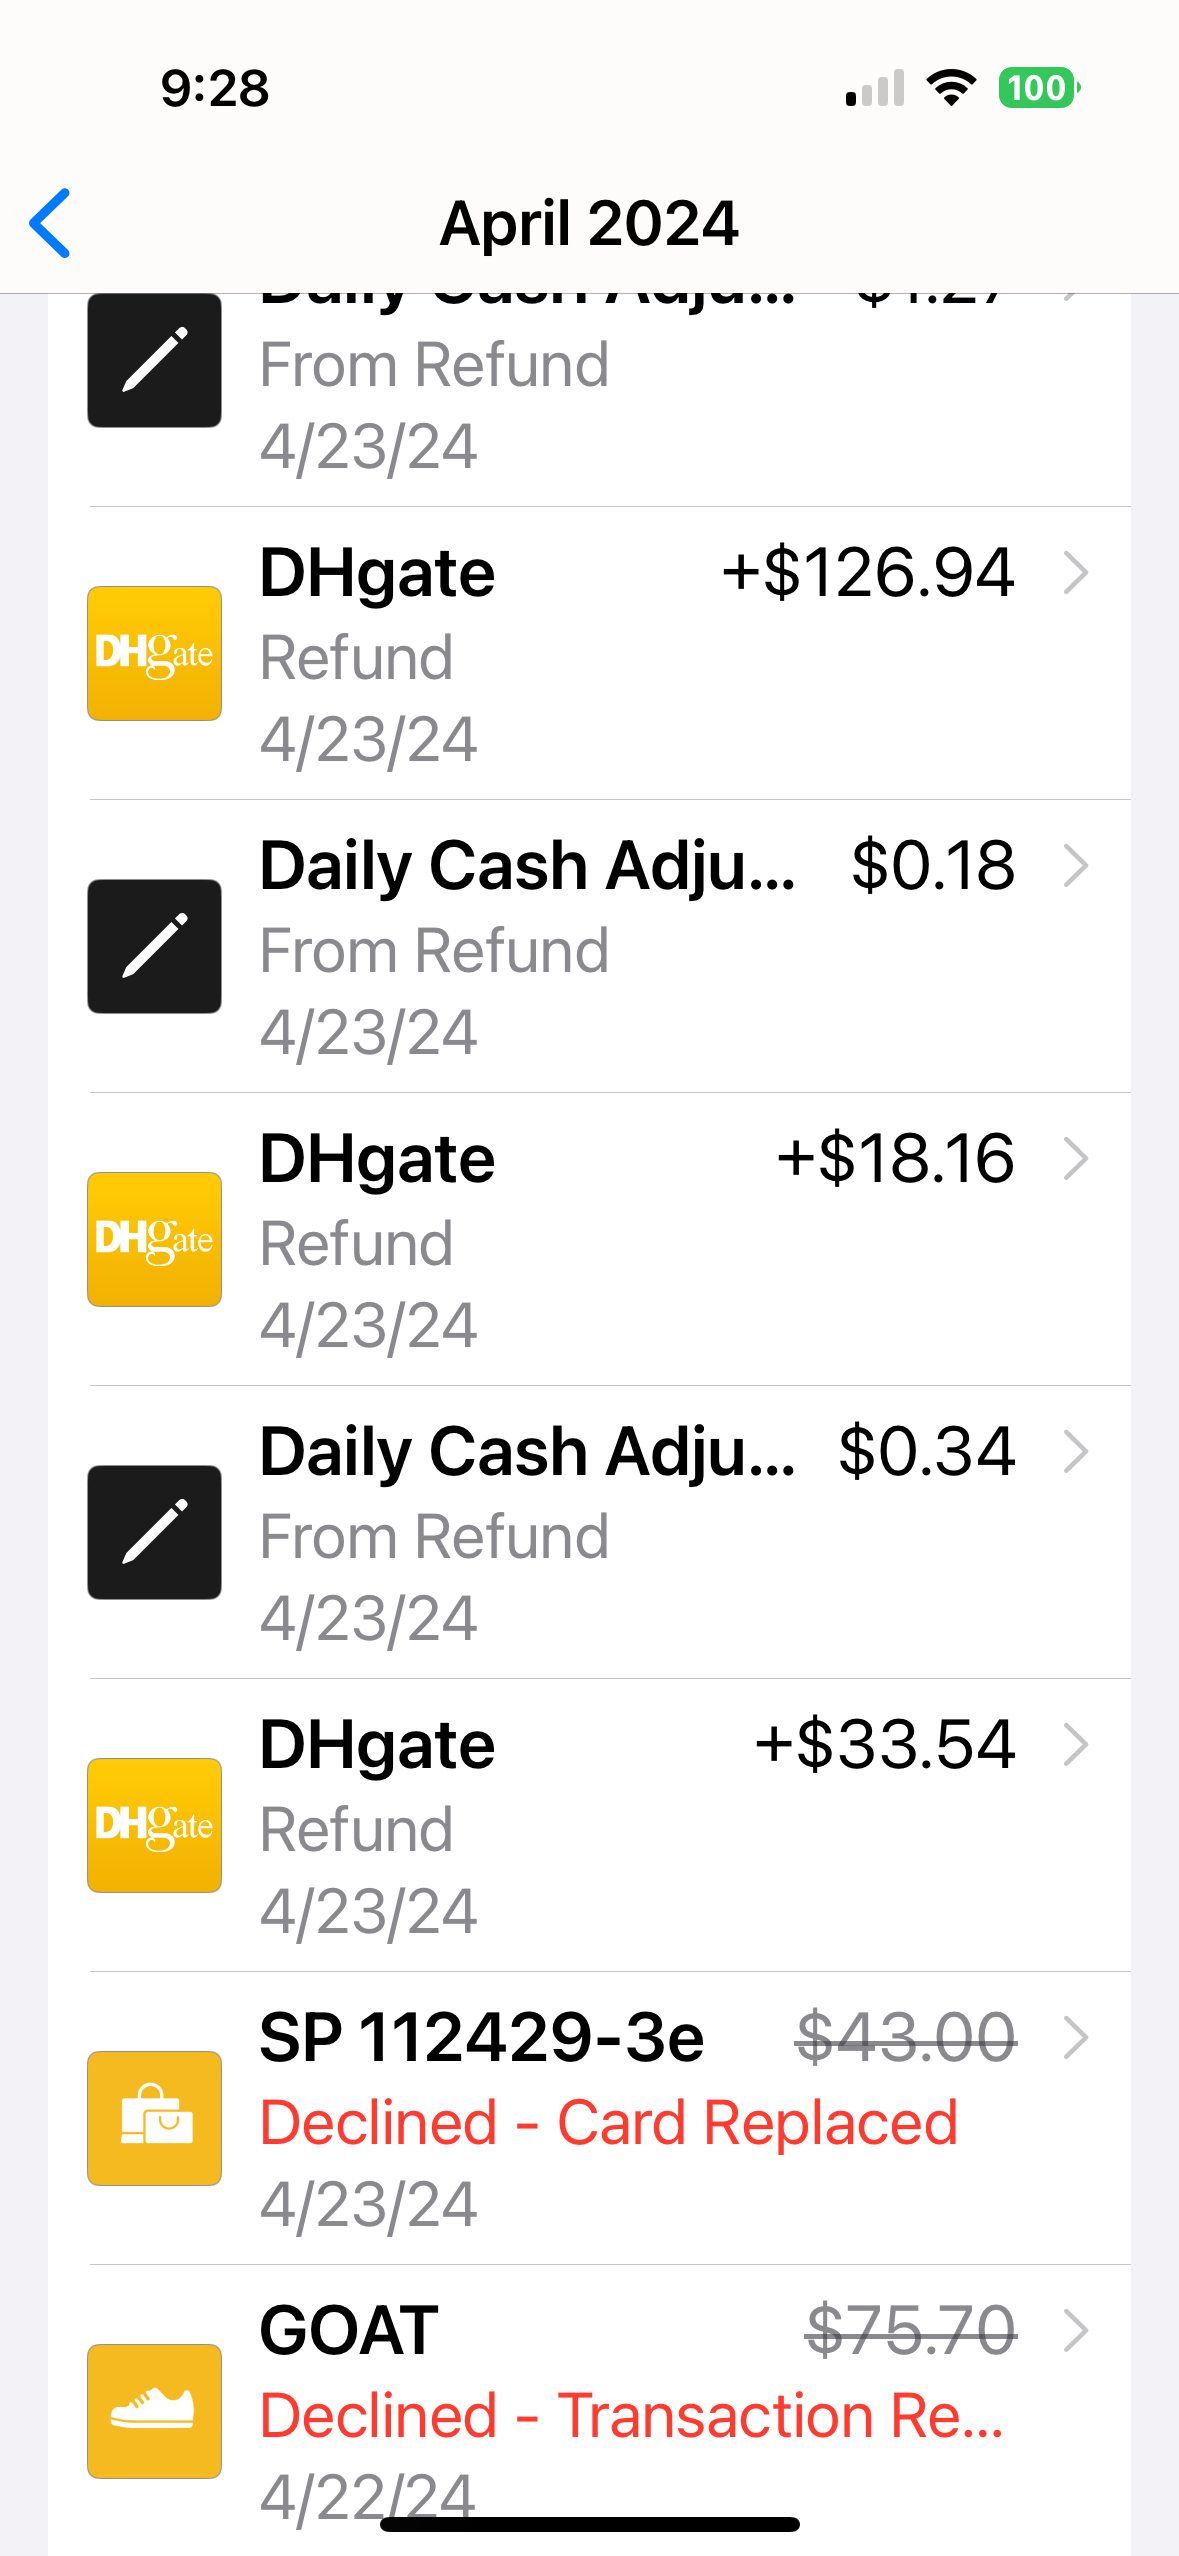Image resolution: width=1179 pixels, height=2556 pixels.
Task: Open details chevron for $126.94 refund
Action: coord(1076,573)
